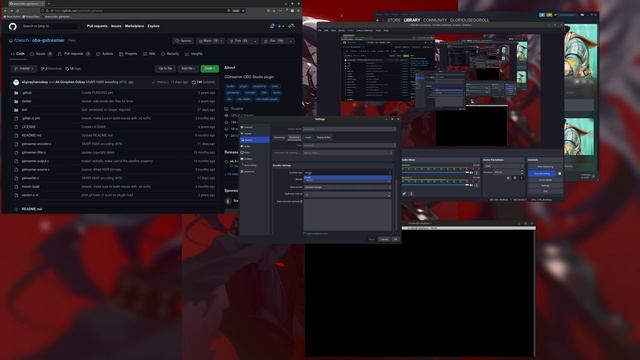The height and width of the screenshot is (360, 640).
Task: Open the Star list dropdown arrow
Action: [291, 41]
